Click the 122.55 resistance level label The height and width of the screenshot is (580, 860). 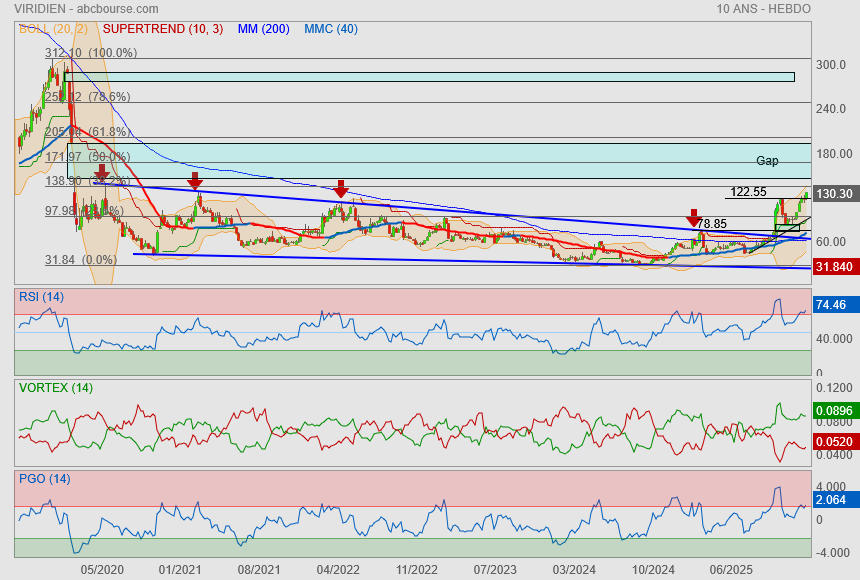[748, 191]
